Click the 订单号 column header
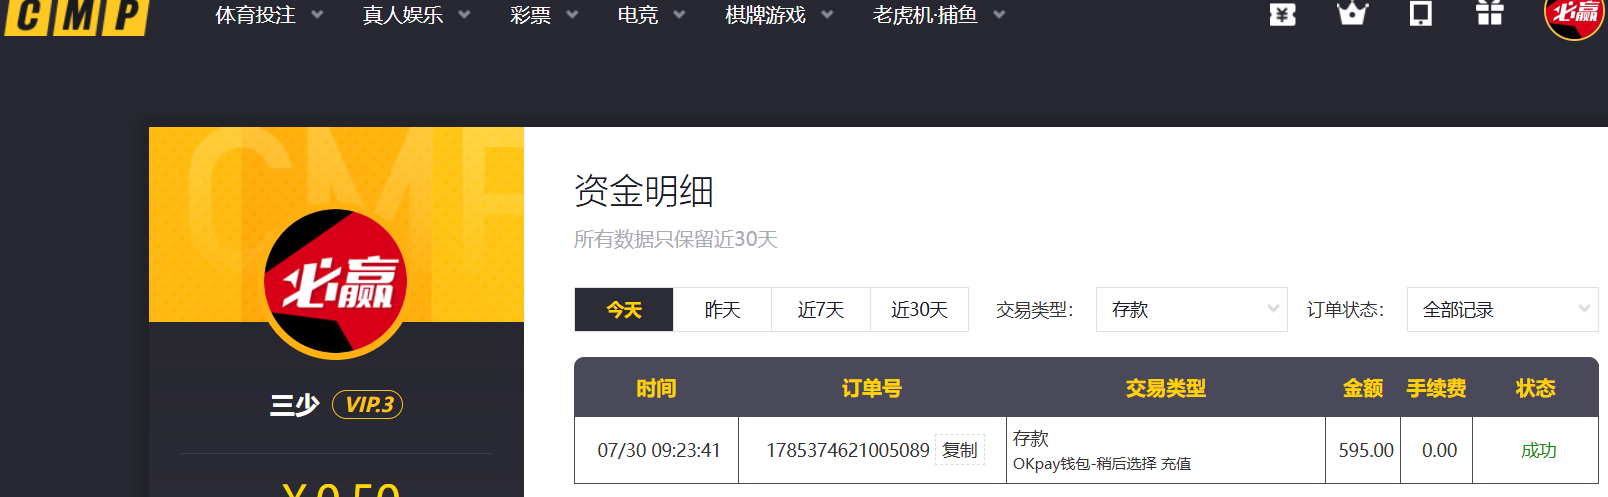The width and height of the screenshot is (1608, 497). (872, 388)
